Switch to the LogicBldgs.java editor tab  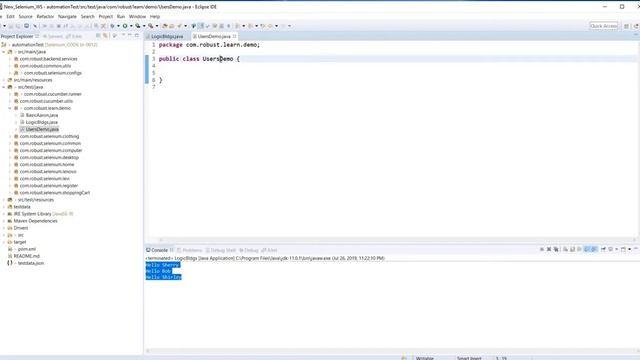click(x=167, y=36)
